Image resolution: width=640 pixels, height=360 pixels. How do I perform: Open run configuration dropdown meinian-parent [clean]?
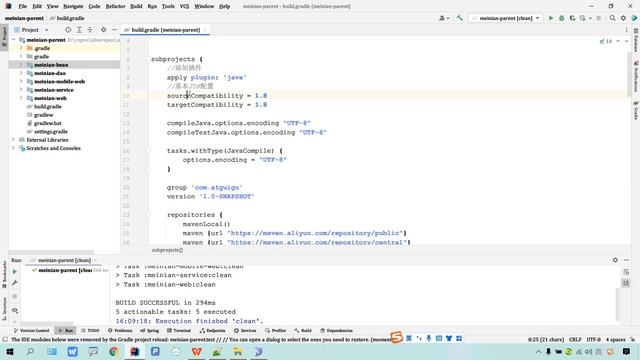click(x=506, y=18)
